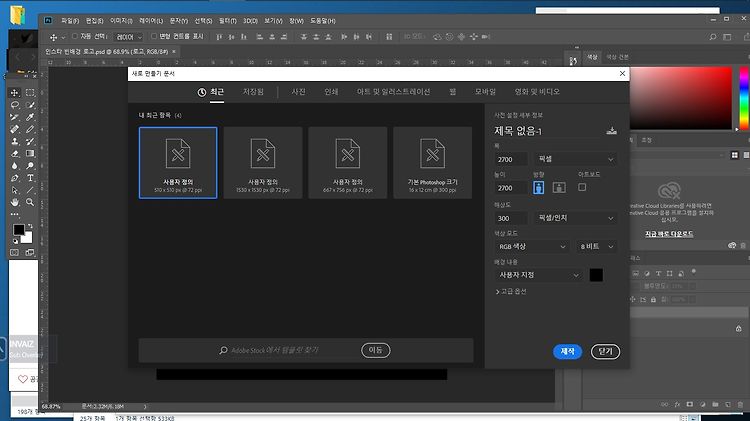Open the width unit dropdown

(575, 159)
